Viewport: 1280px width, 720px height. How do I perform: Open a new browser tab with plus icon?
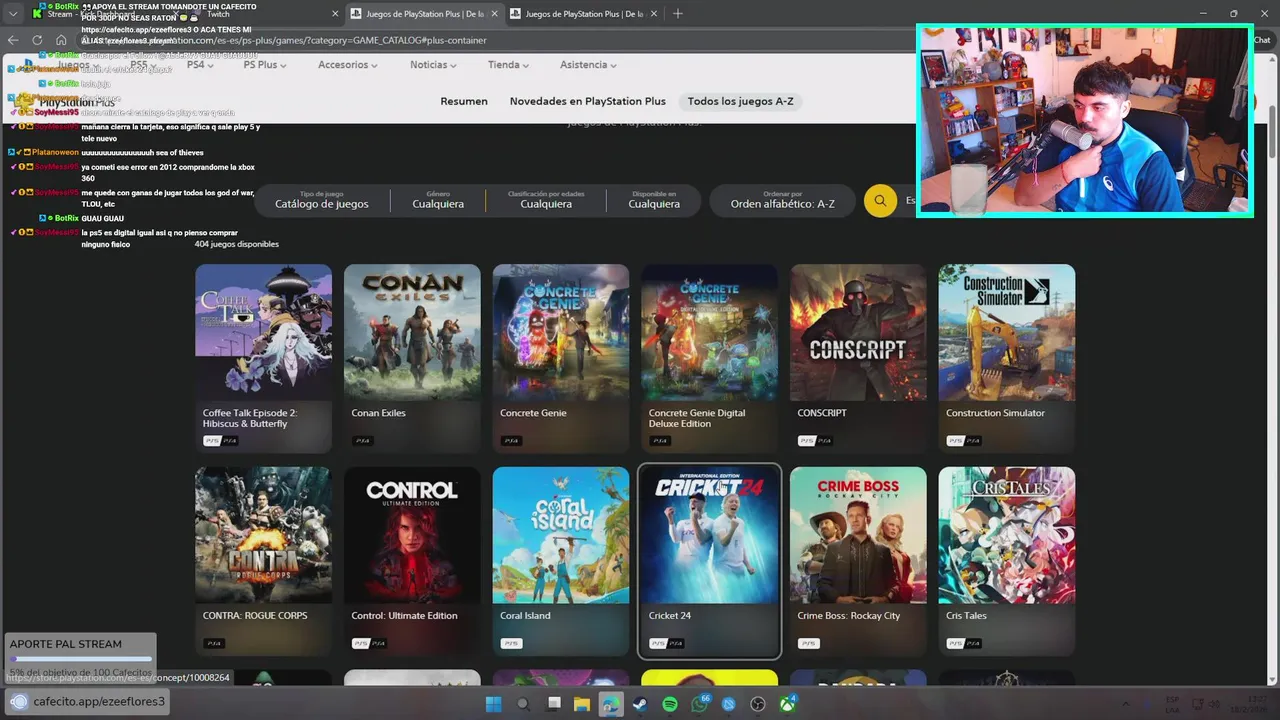click(677, 14)
